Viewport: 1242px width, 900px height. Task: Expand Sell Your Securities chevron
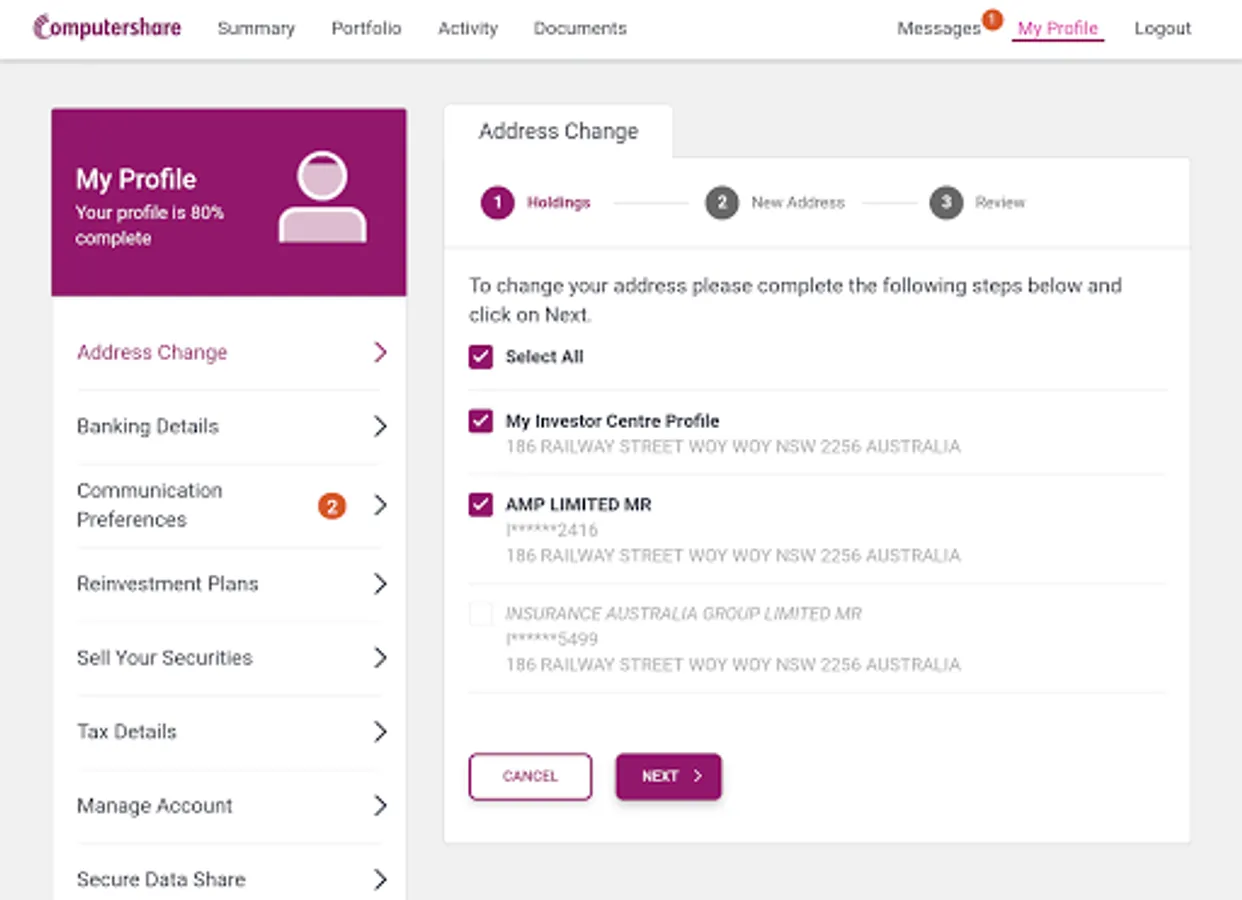pyautogui.click(x=380, y=658)
